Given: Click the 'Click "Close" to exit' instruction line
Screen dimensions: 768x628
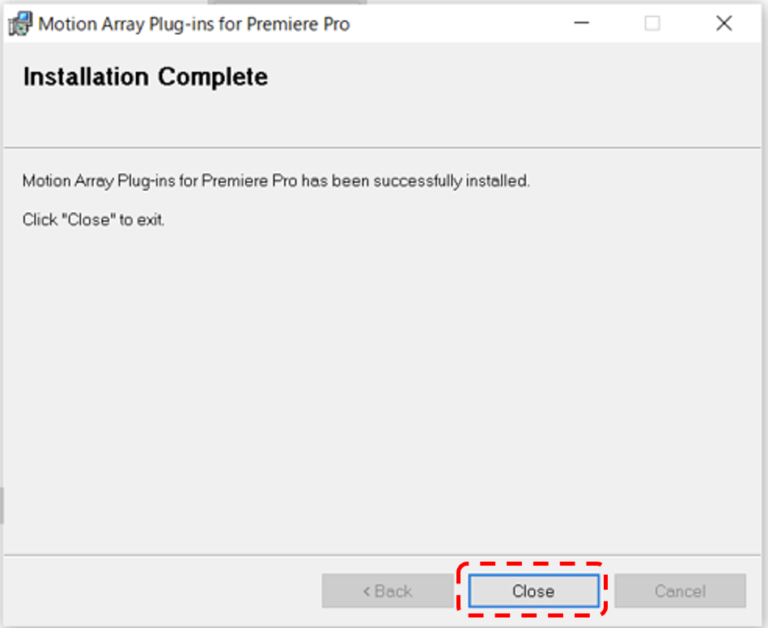Looking at the screenshot, I should (x=93, y=219).
